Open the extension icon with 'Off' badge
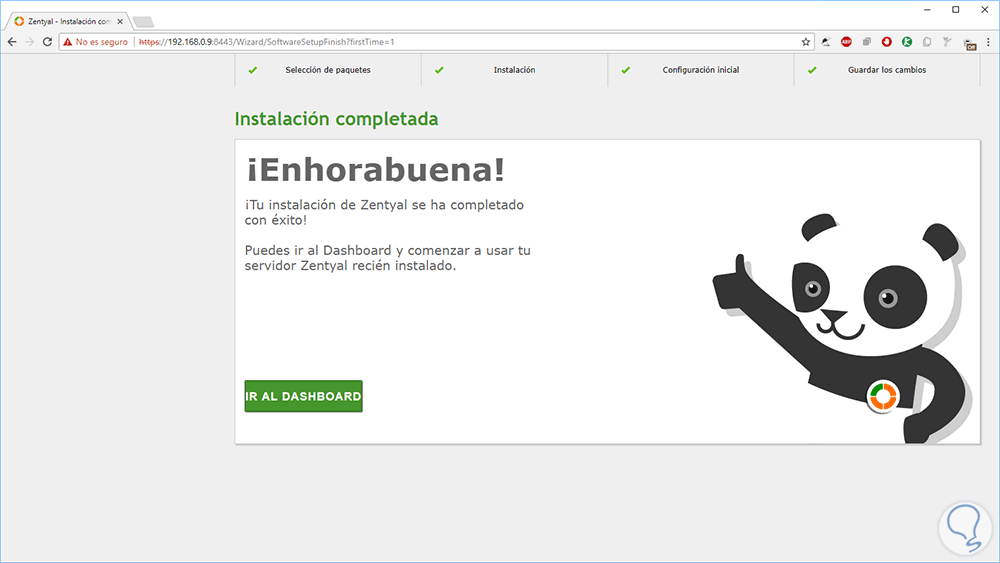Screen dimensions: 1000x563 tap(969, 44)
